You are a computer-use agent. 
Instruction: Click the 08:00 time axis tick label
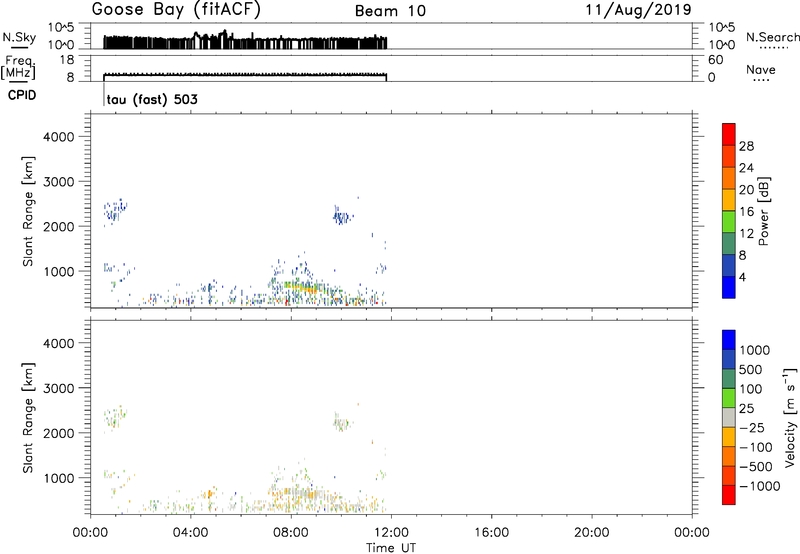(x=291, y=532)
